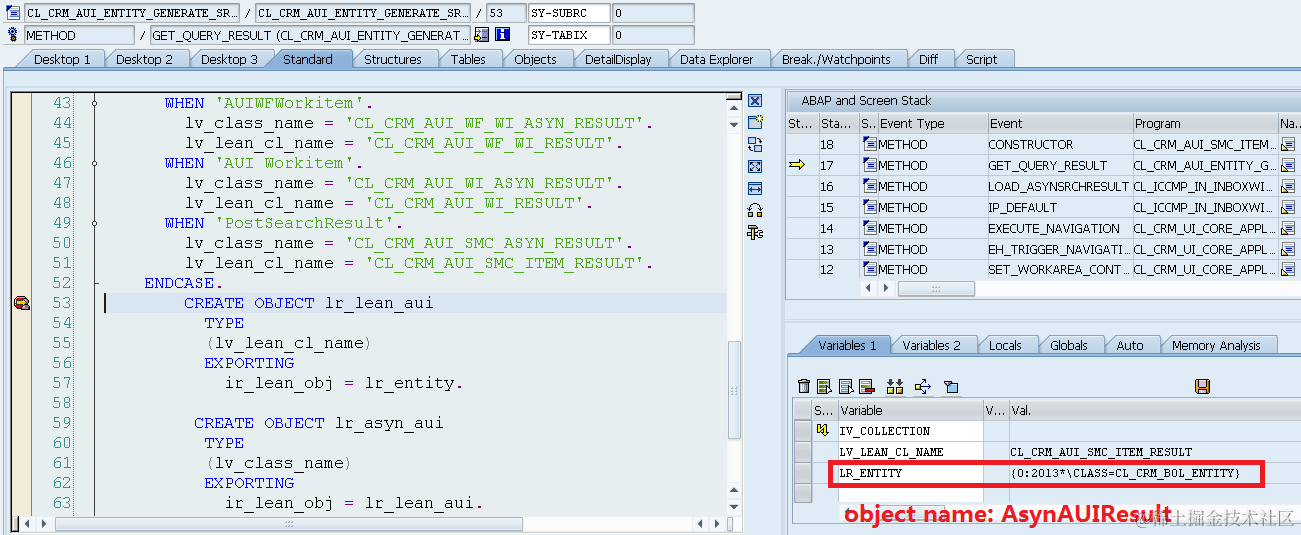
Task: Switch to the Desktop 2 tab
Action: coord(144,59)
